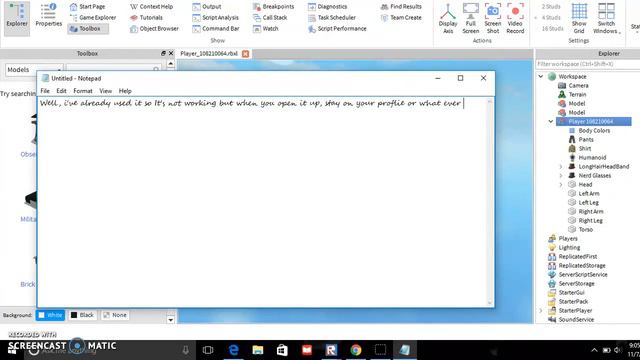Click Switch Windows dropdown
Screen dimensions: 640x360
[x=606, y=18]
